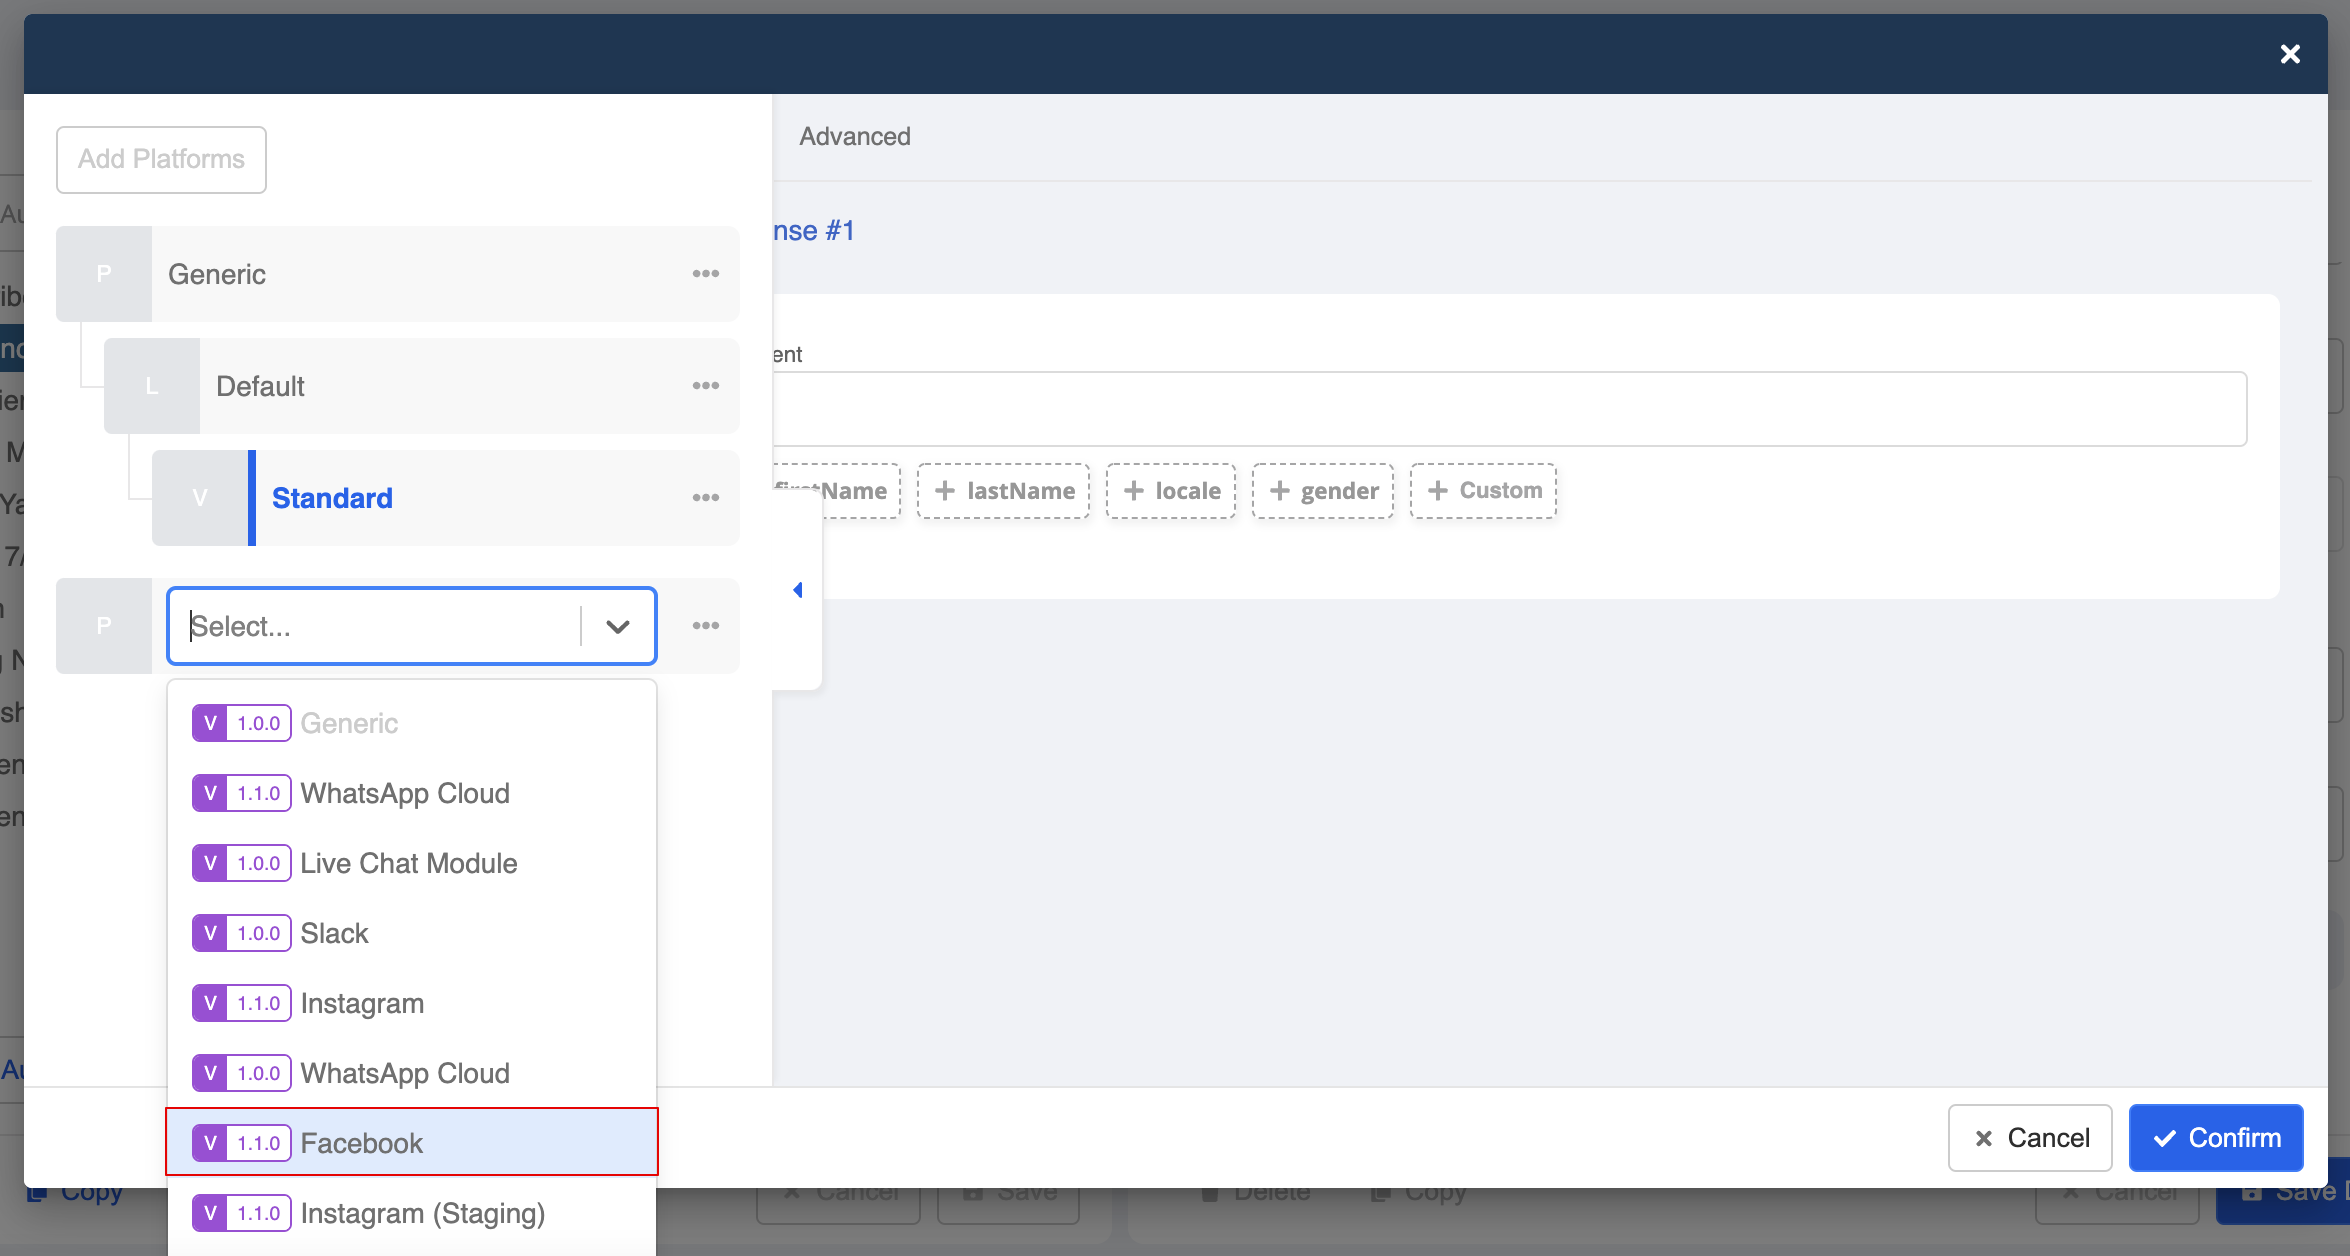Viewport: 2350px width, 1256px height.
Task: Click the L badge on the Default row
Action: tap(152, 386)
